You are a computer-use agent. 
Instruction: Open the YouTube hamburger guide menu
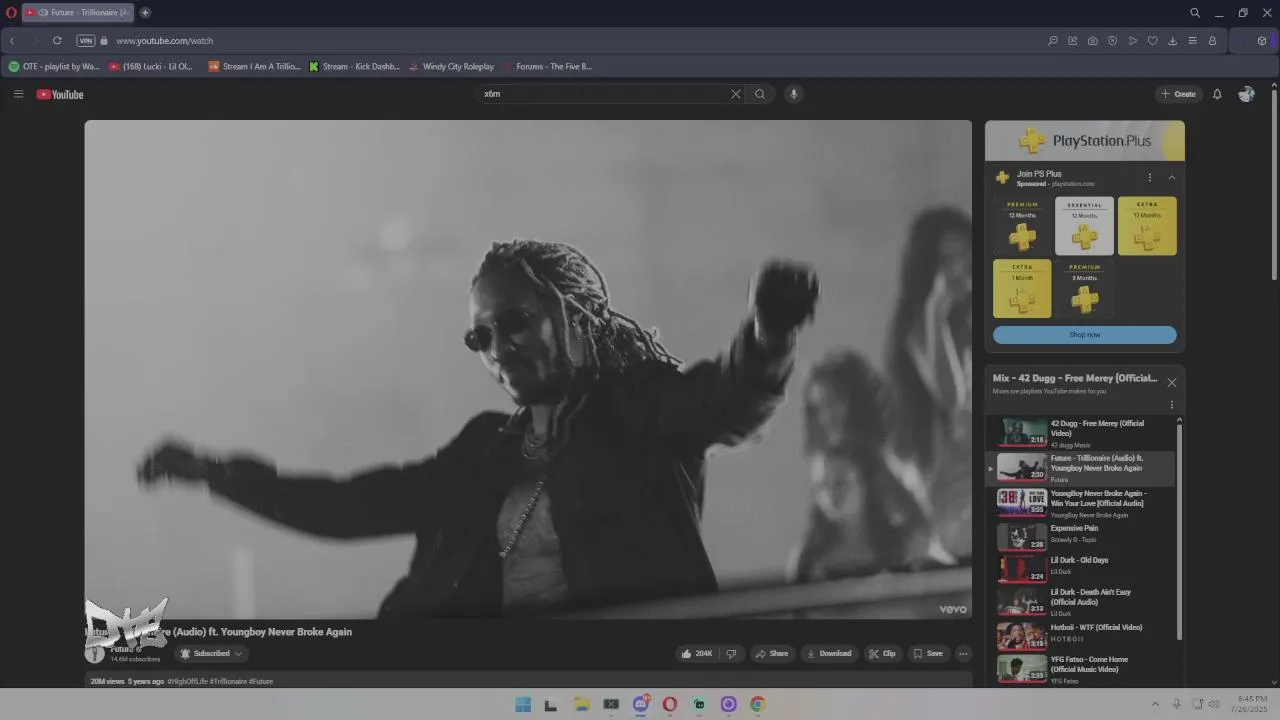pyautogui.click(x=18, y=94)
